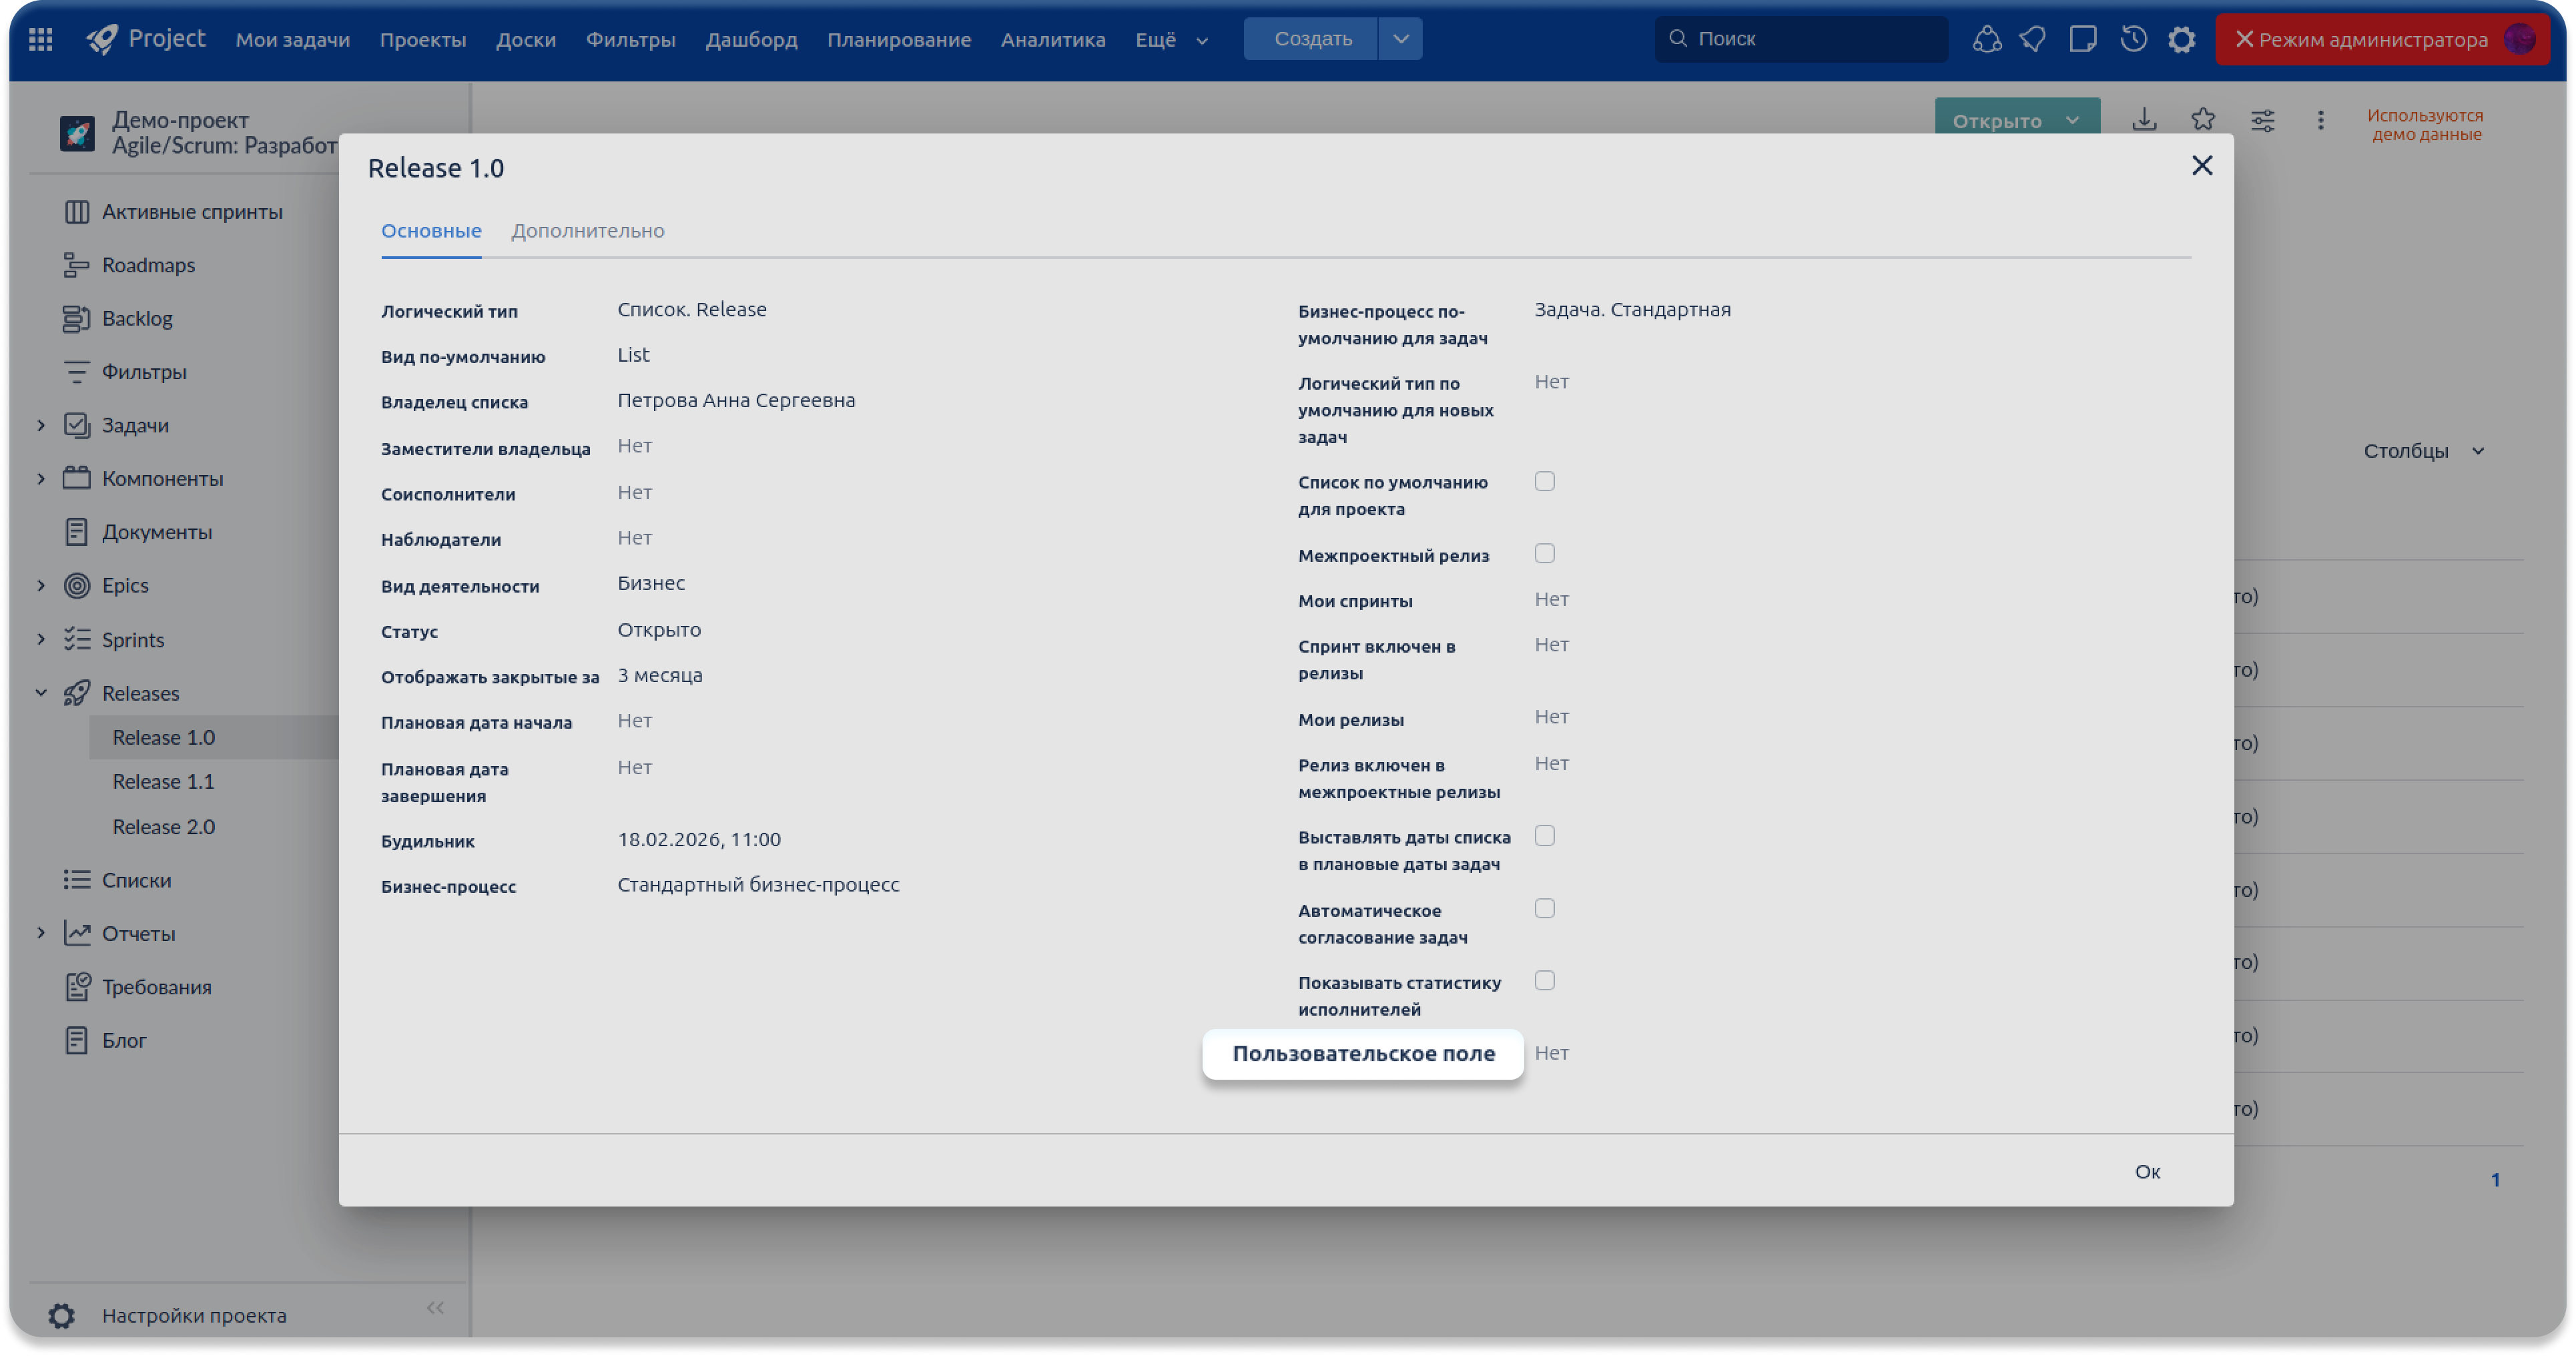Open the filter sliders icon
Screen dimensions: 2576x1356
tap(2262, 121)
